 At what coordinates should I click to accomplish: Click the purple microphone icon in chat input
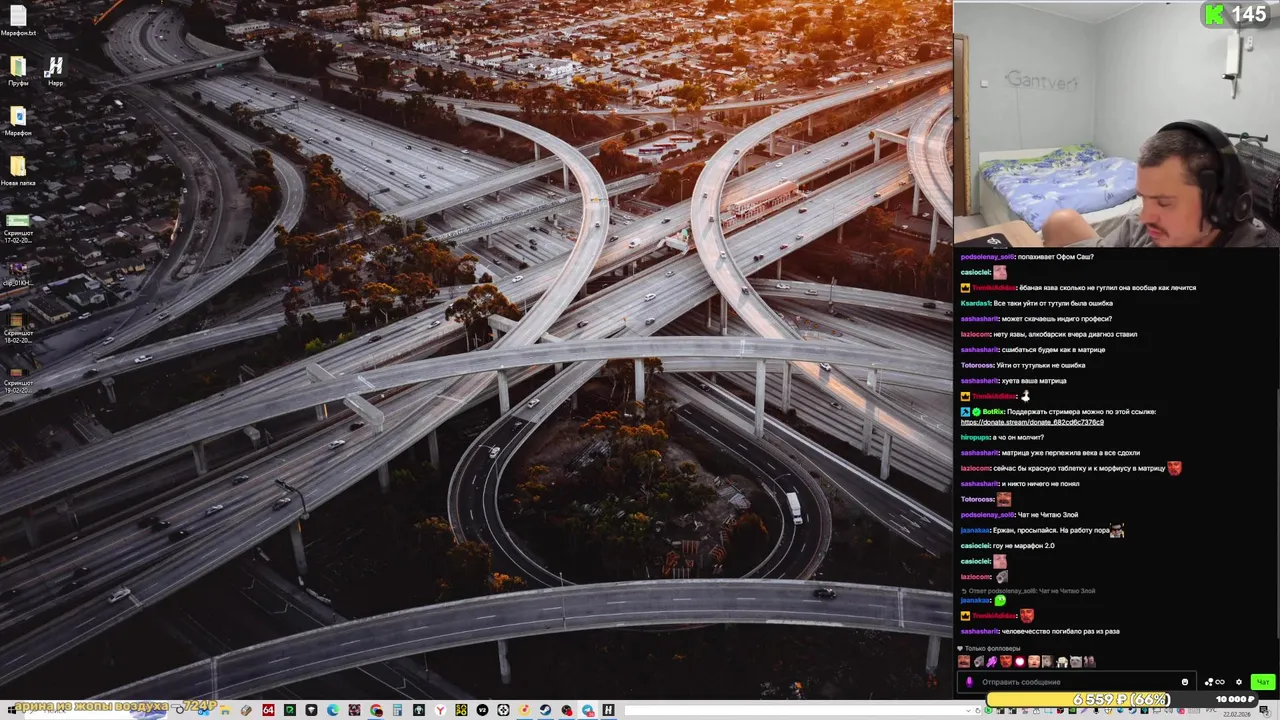969,682
